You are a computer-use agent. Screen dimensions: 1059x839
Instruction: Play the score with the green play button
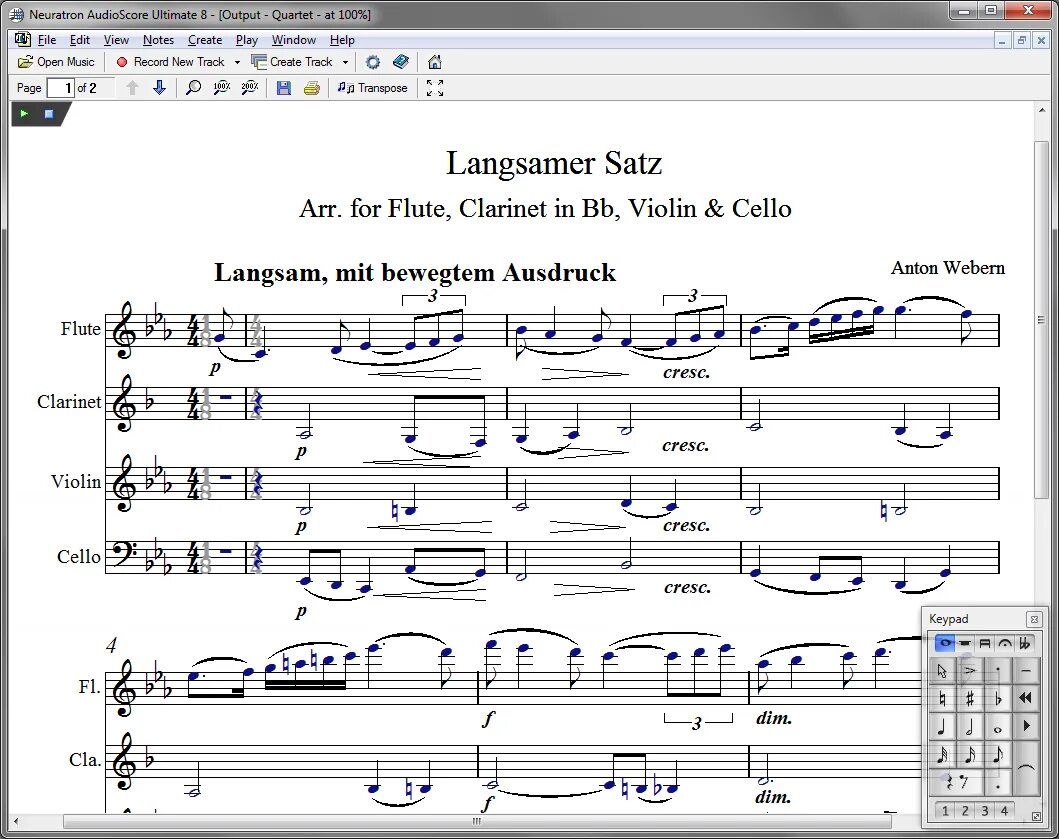pyautogui.click(x=24, y=113)
